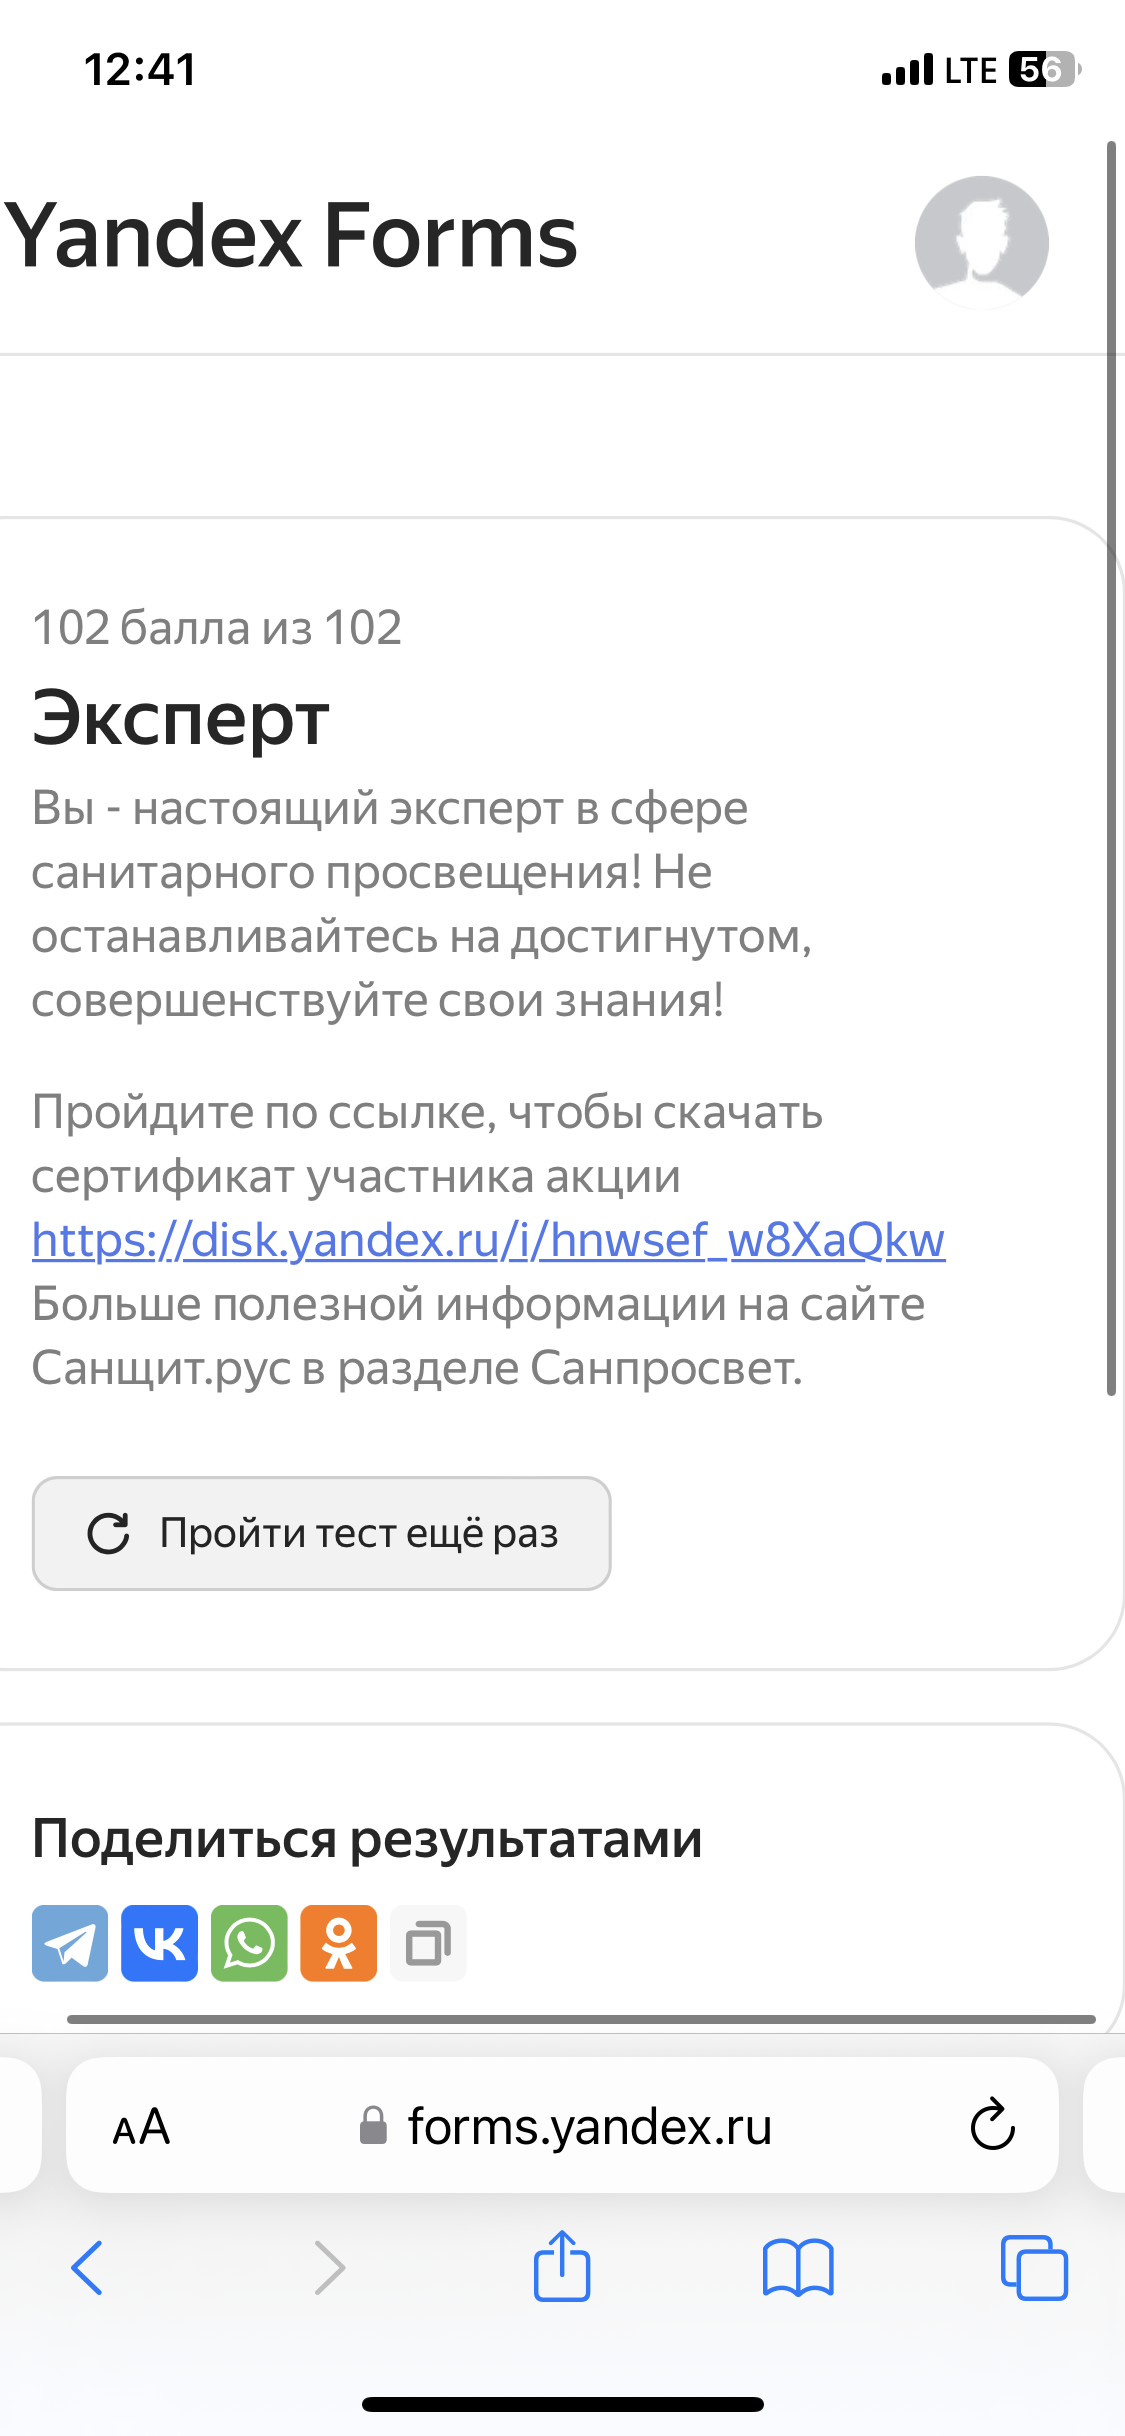Open the user profile avatar

(981, 243)
